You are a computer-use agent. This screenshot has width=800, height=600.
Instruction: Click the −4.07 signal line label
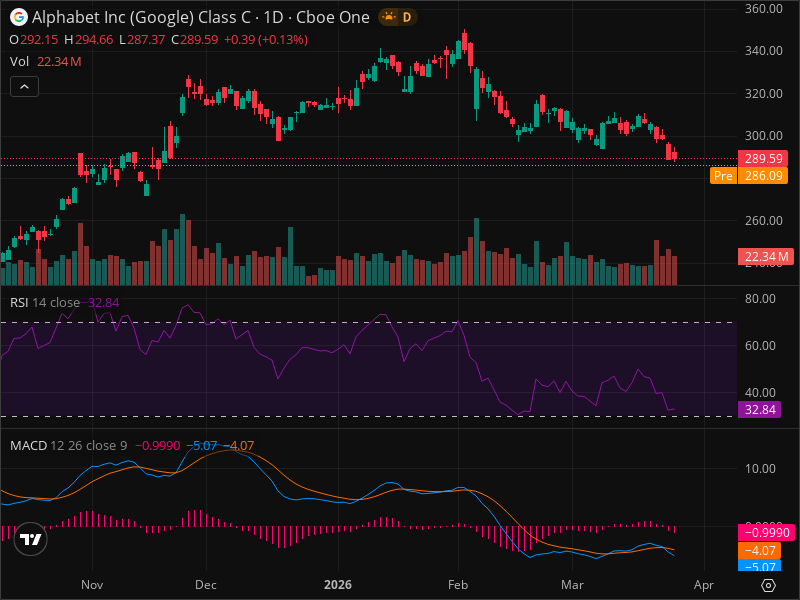pos(759,551)
